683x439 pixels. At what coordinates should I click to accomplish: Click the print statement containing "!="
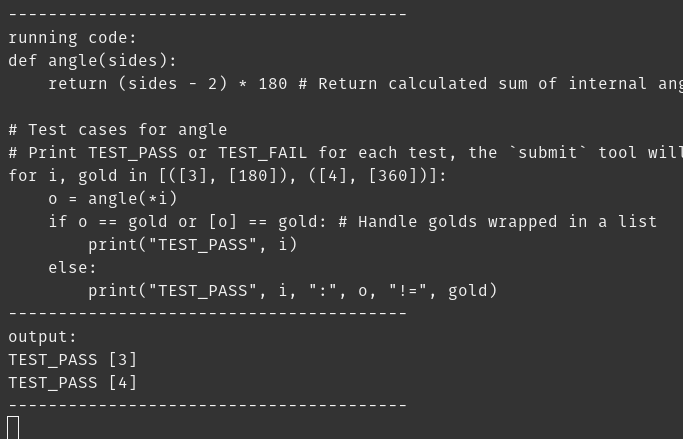click(x=292, y=291)
